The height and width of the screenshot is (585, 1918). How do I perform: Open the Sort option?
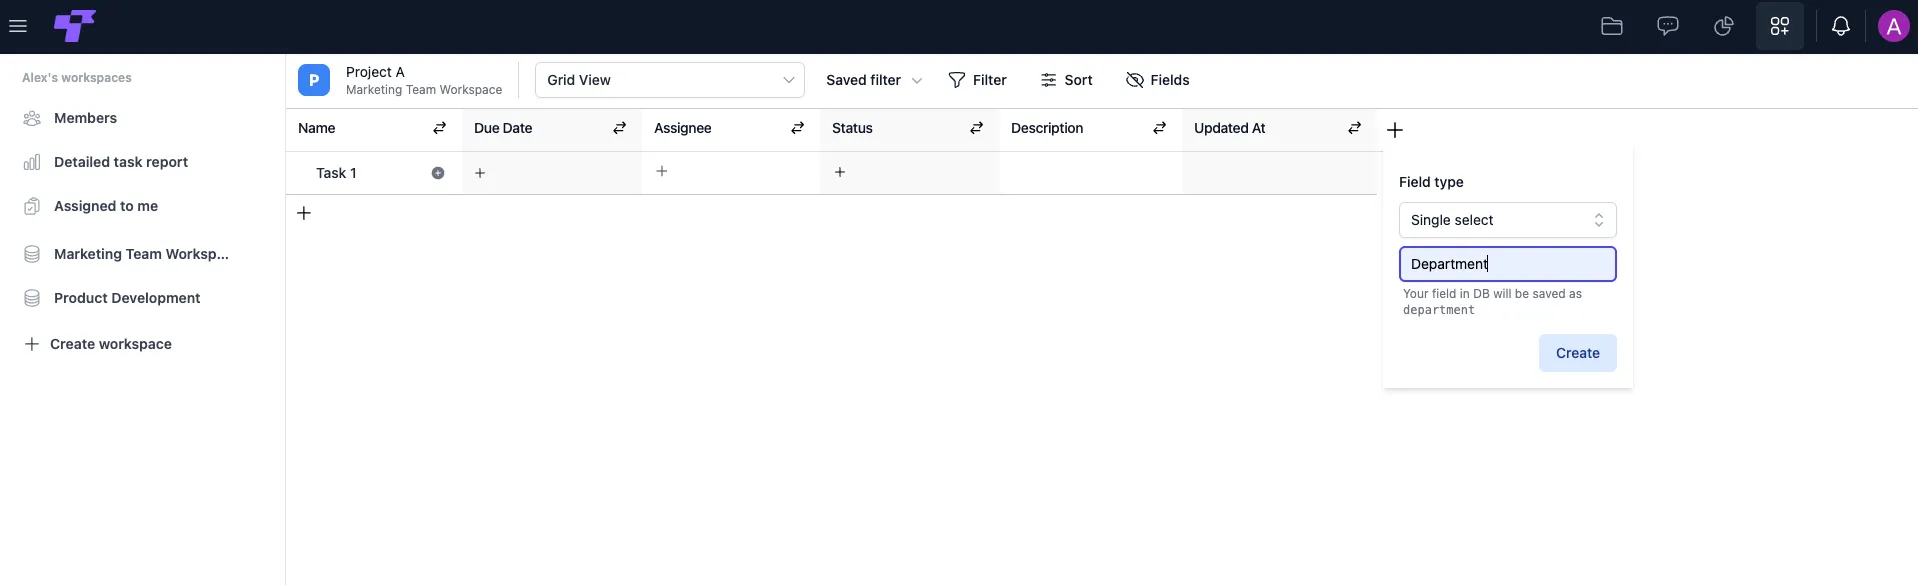click(1066, 80)
